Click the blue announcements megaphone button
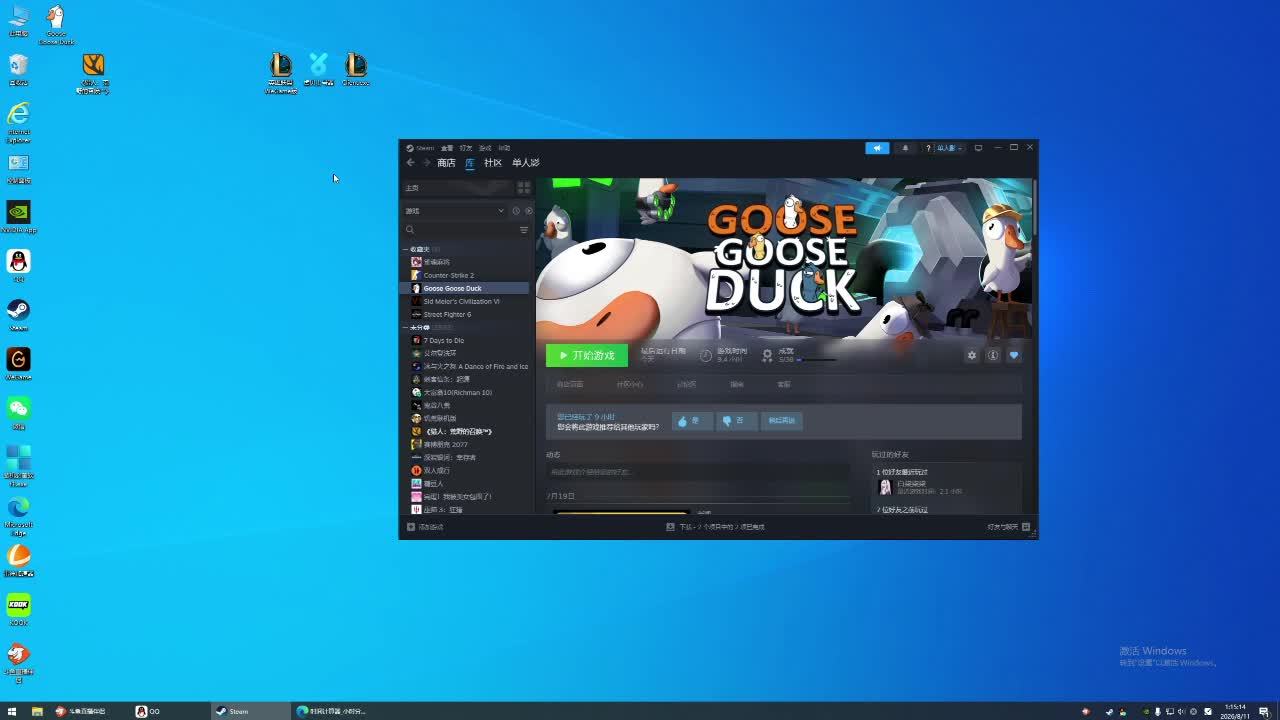This screenshot has height=720, width=1280. 877,148
